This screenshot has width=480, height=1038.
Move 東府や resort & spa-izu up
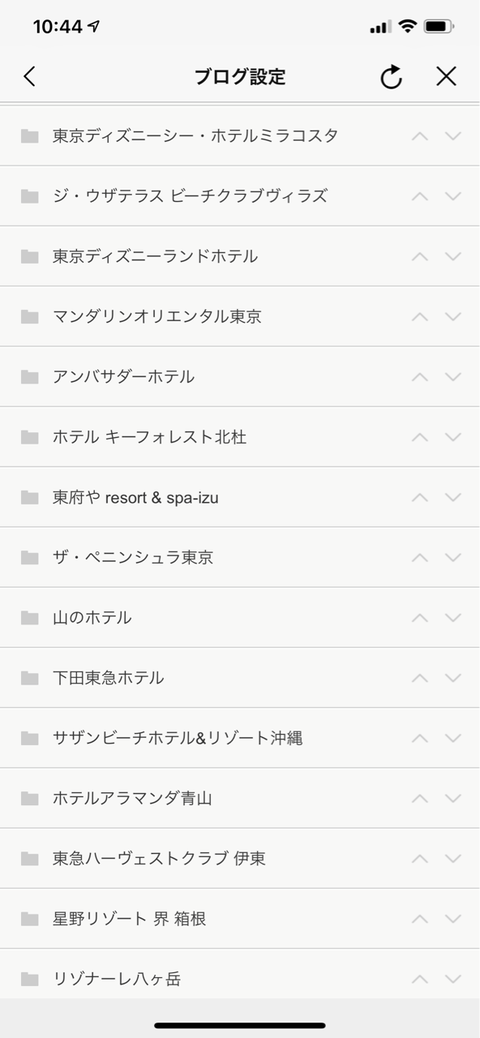[420, 498]
